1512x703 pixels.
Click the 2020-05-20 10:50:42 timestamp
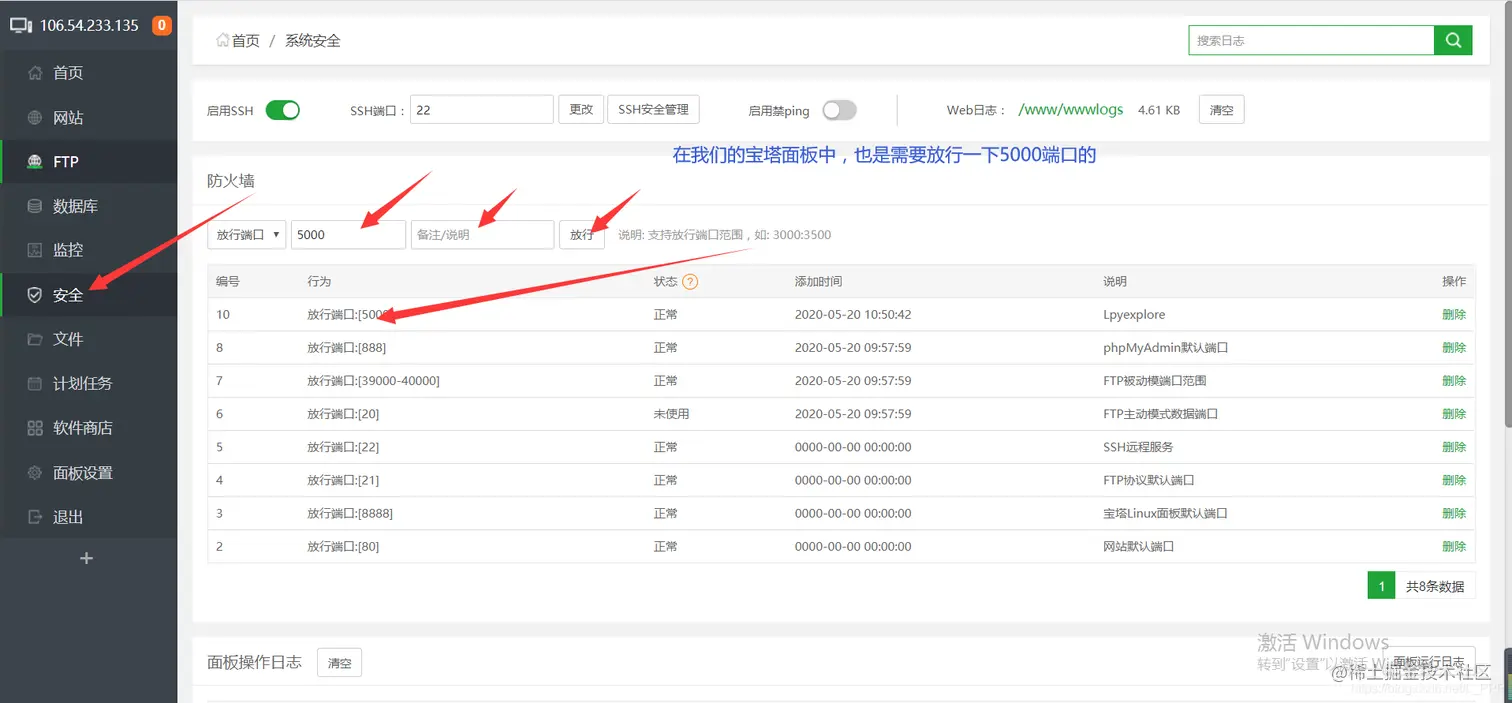pos(853,314)
